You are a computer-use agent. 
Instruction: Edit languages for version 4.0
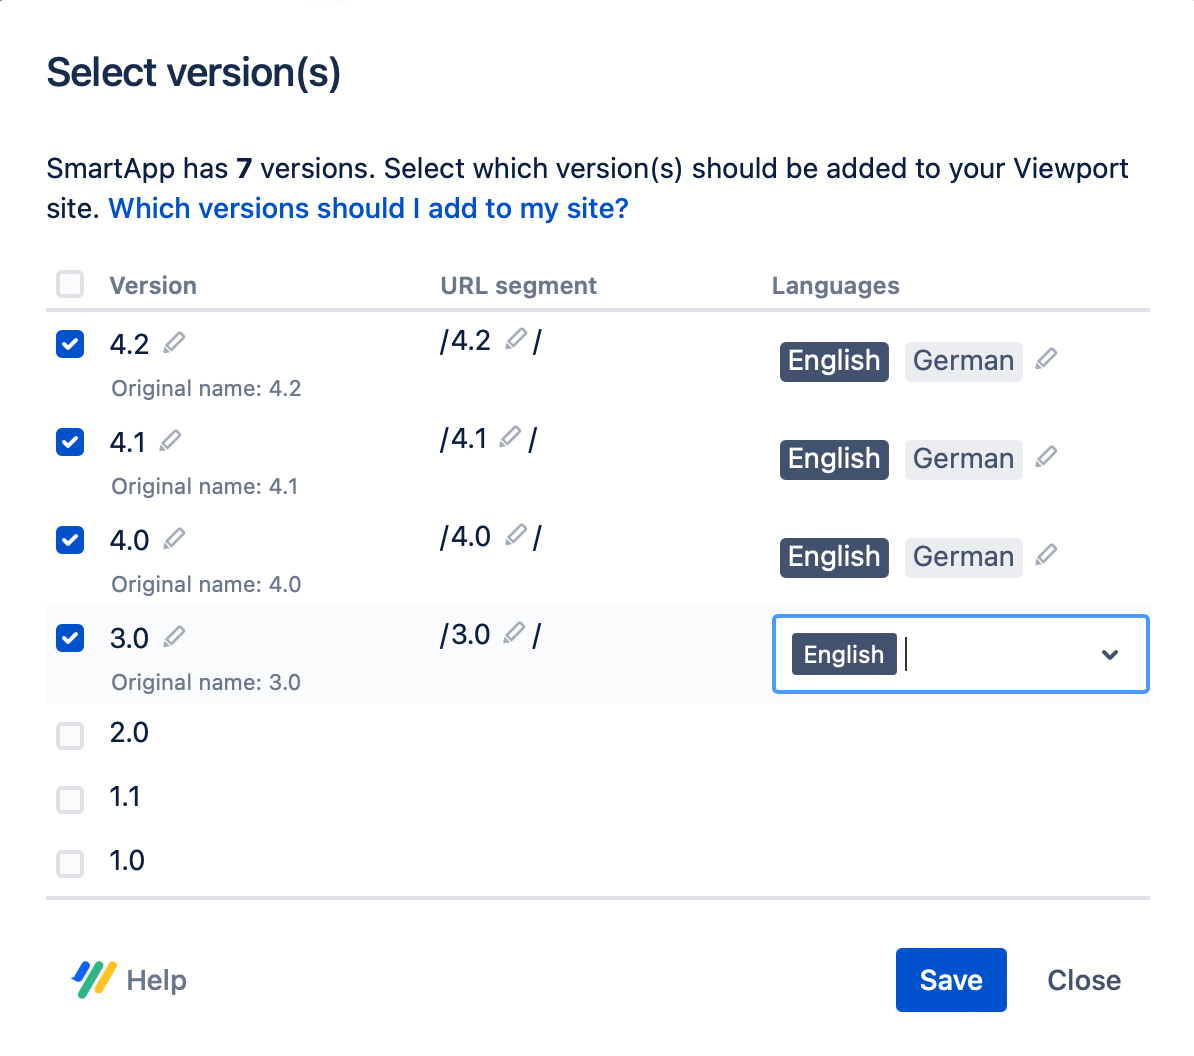pyautogui.click(x=1045, y=554)
